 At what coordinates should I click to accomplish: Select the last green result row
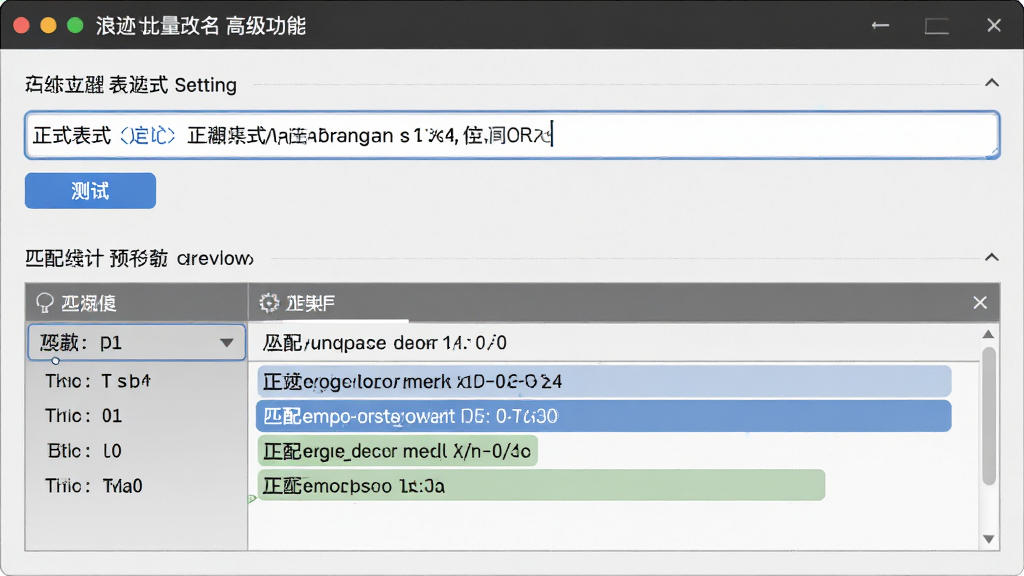coord(541,485)
